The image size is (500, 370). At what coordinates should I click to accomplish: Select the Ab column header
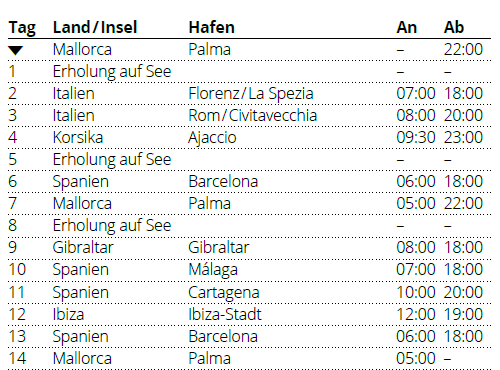click(x=454, y=27)
